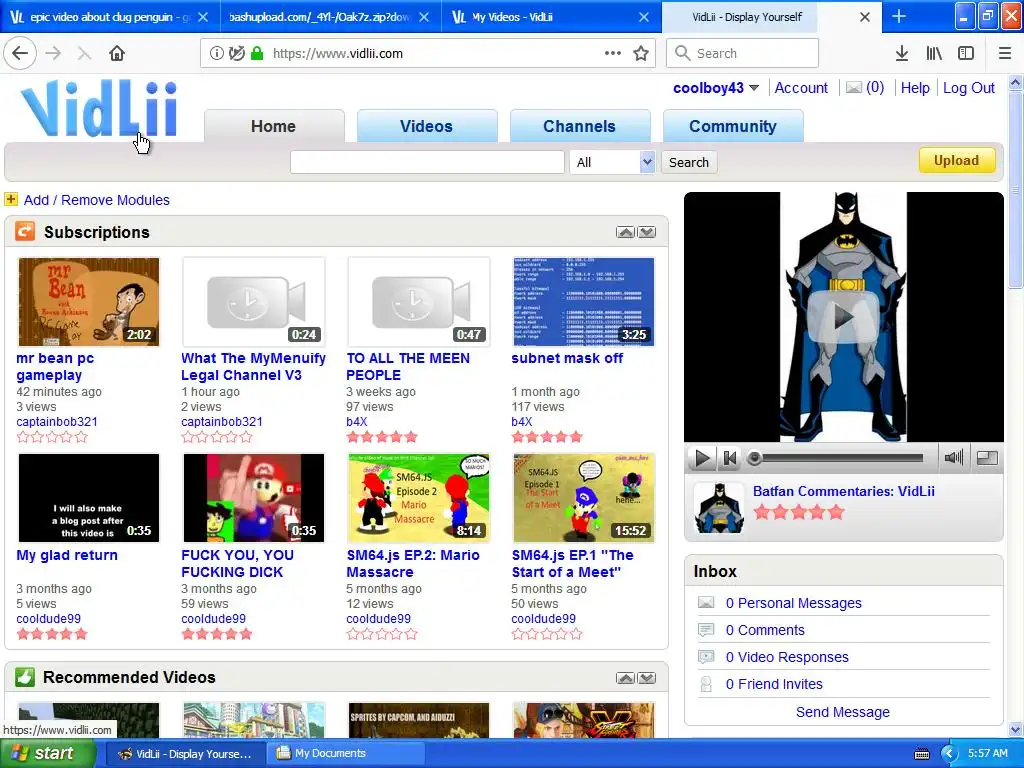Open the Help link
Image resolution: width=1024 pixels, height=768 pixels.
click(915, 88)
